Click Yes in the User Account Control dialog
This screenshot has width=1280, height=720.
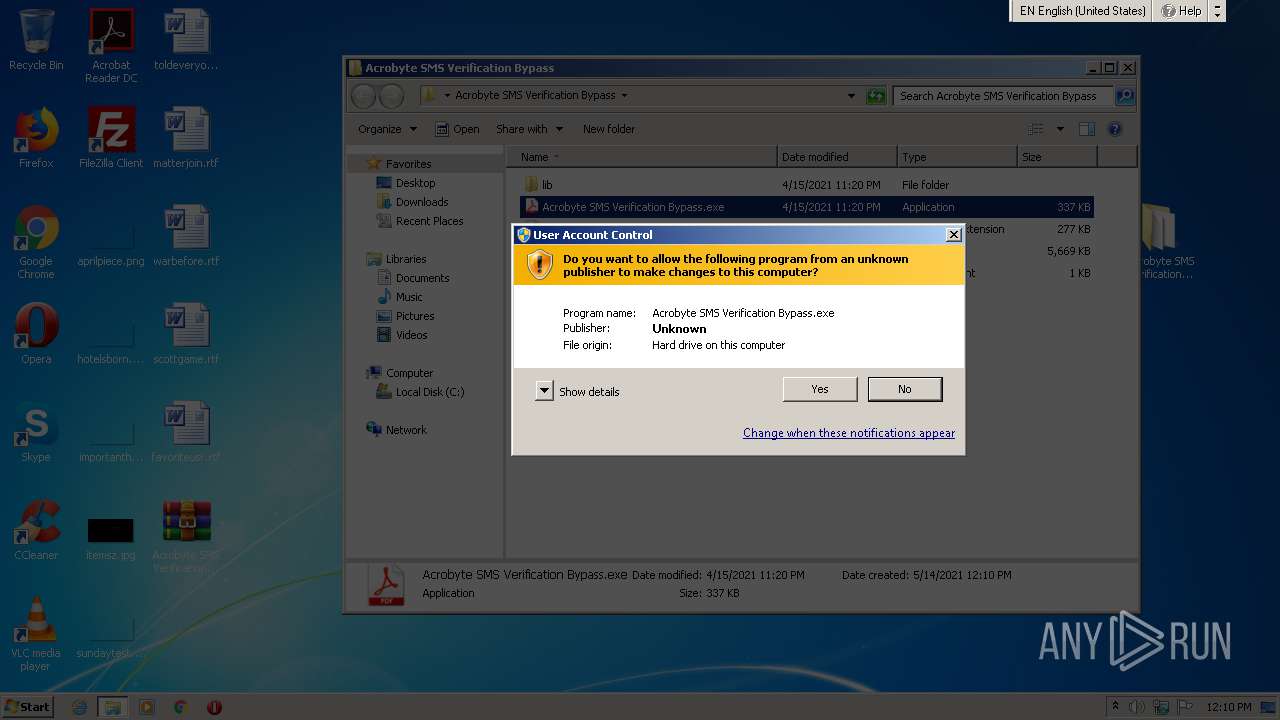(x=820, y=389)
